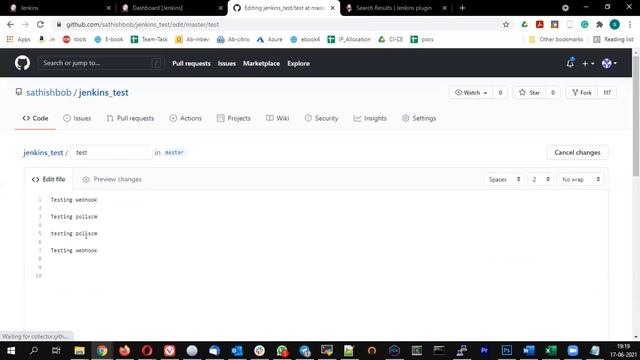Switch to the Code tab

35,118
